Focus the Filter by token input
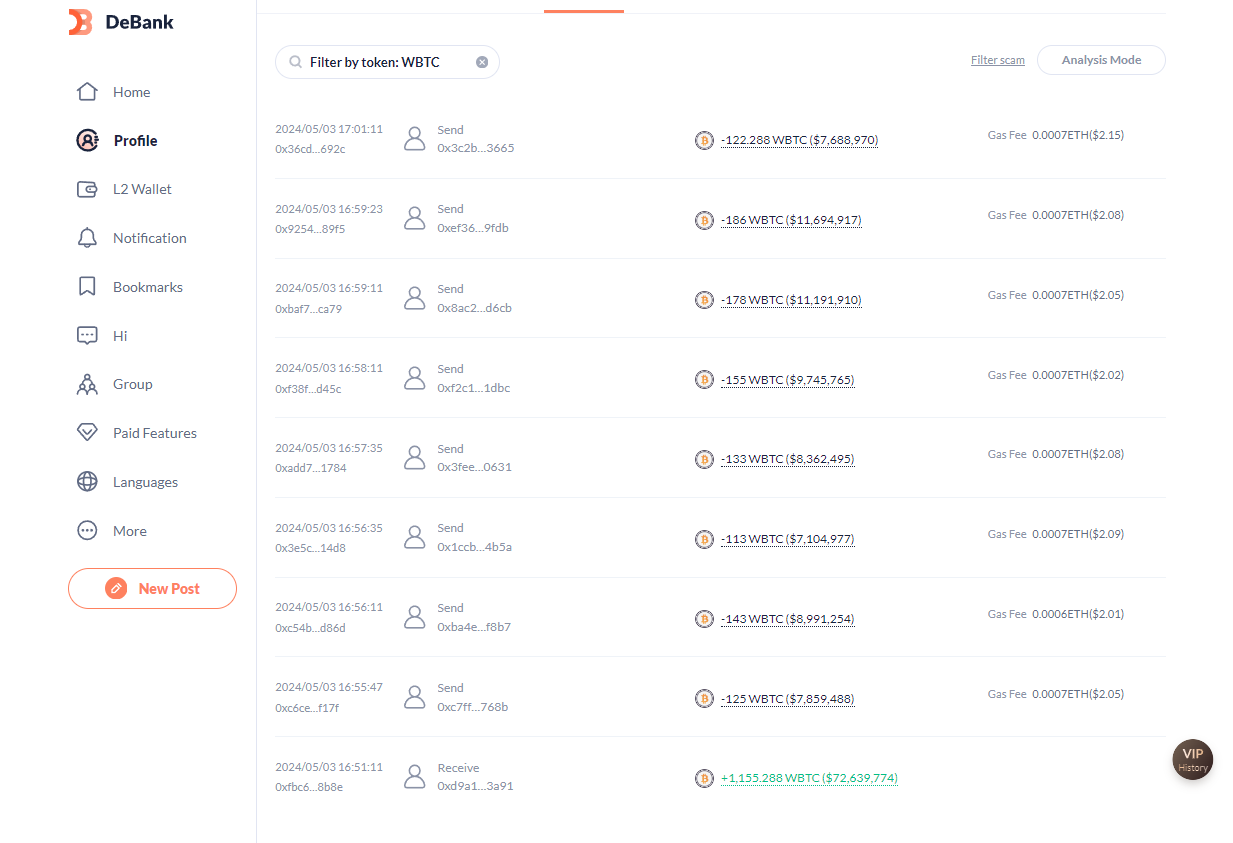1233x843 pixels. (387, 62)
